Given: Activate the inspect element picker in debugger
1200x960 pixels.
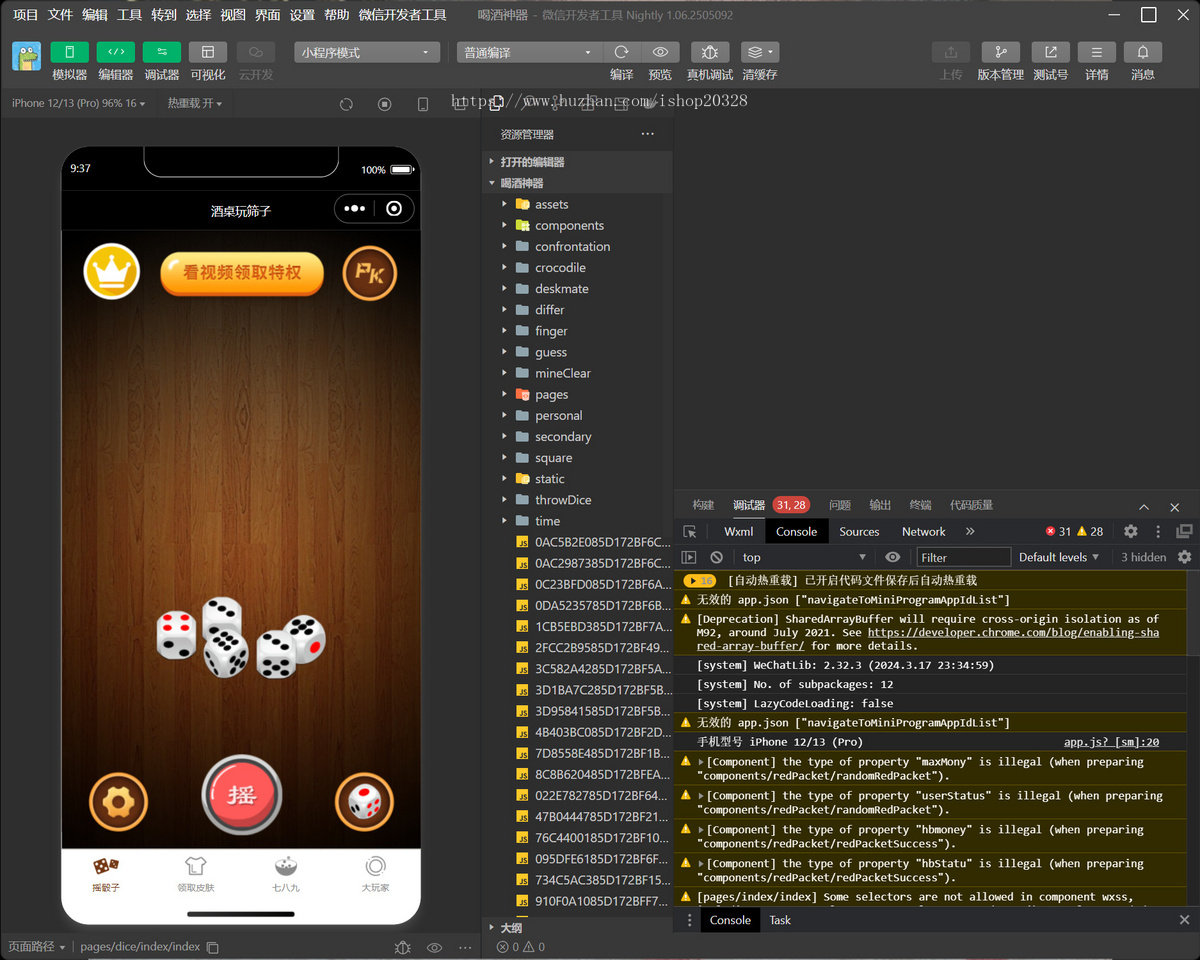Looking at the screenshot, I should tap(690, 532).
